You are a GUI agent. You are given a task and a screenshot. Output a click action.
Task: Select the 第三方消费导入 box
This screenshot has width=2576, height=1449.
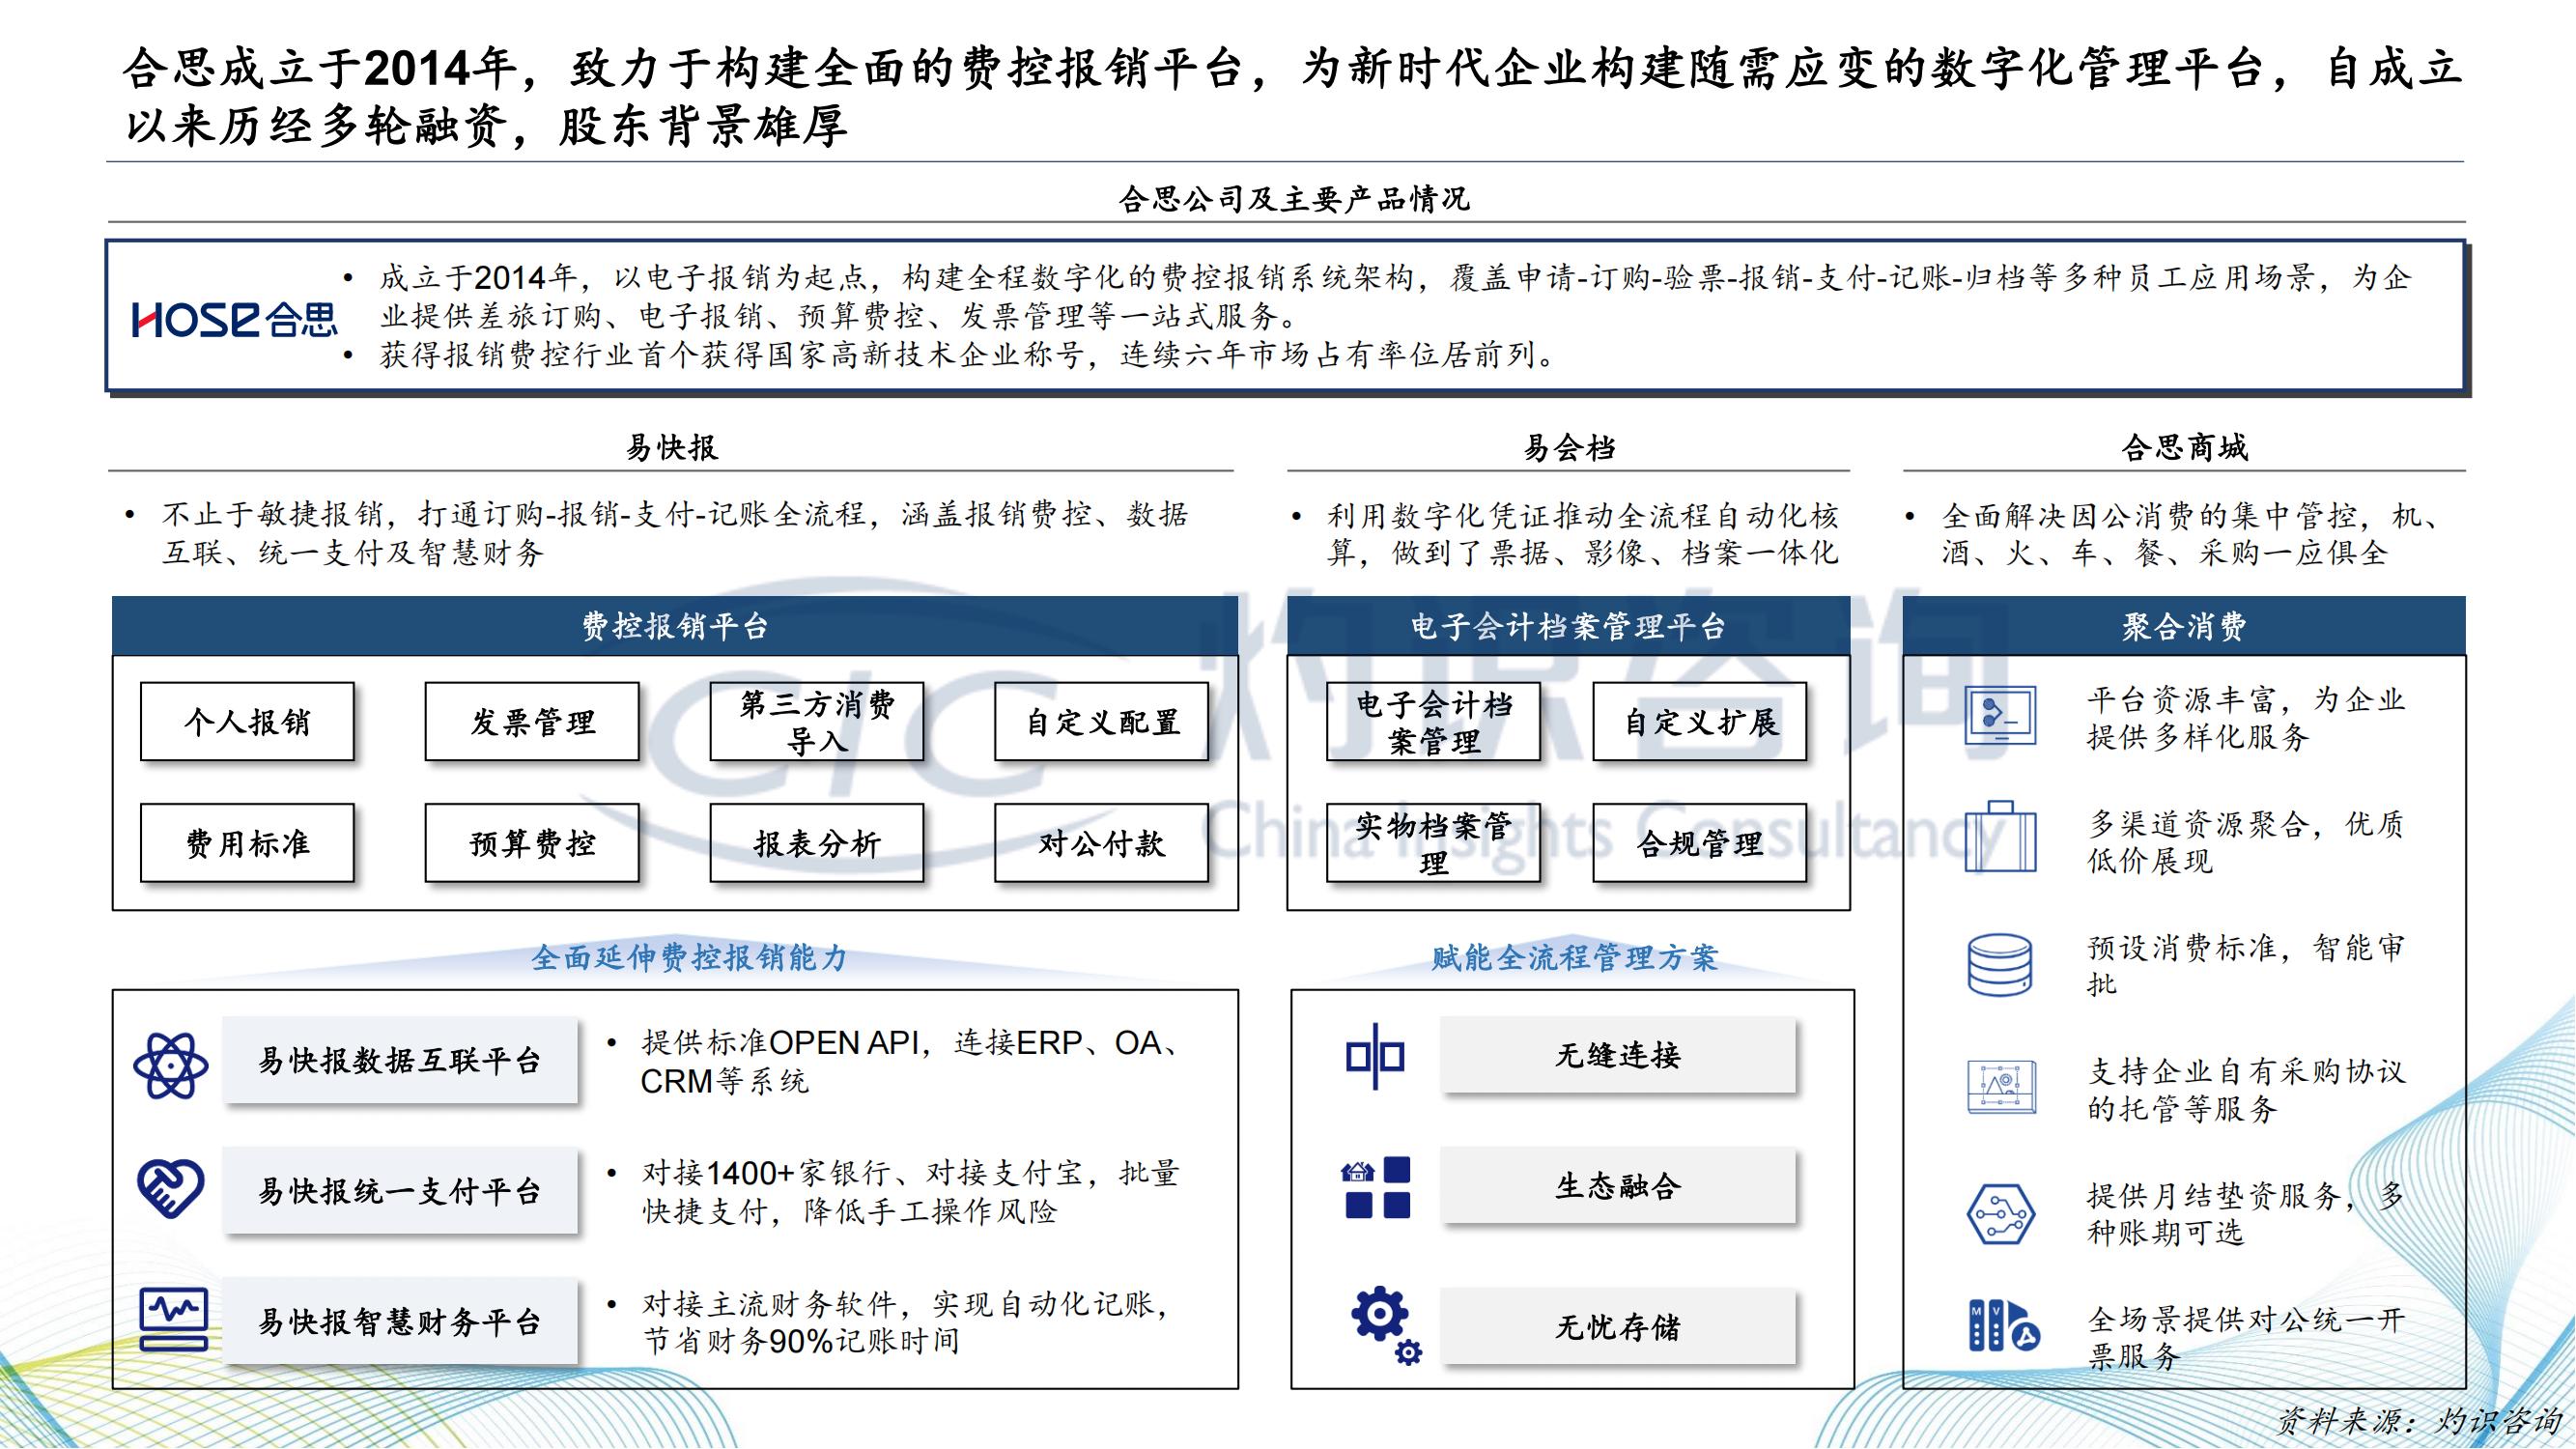pos(817,722)
